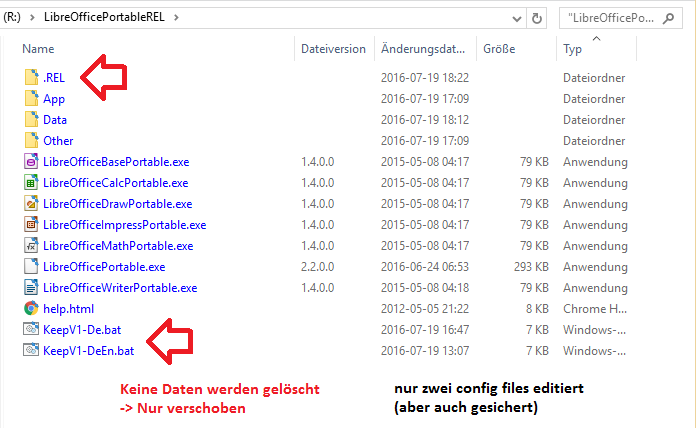696x428 pixels.
Task: Select LibreOfficeImpressPortable.exe file name
Action: tap(125, 225)
